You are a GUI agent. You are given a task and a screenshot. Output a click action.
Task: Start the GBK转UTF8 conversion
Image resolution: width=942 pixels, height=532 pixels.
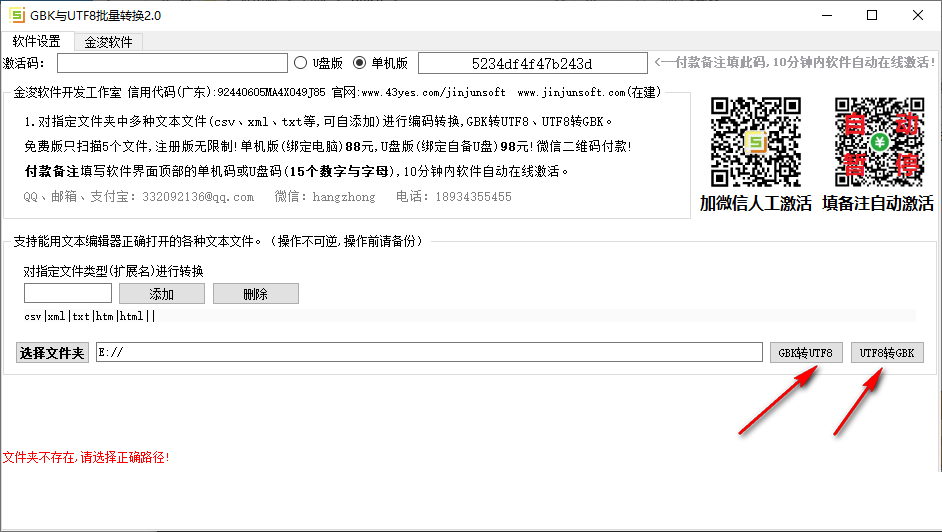tap(806, 353)
